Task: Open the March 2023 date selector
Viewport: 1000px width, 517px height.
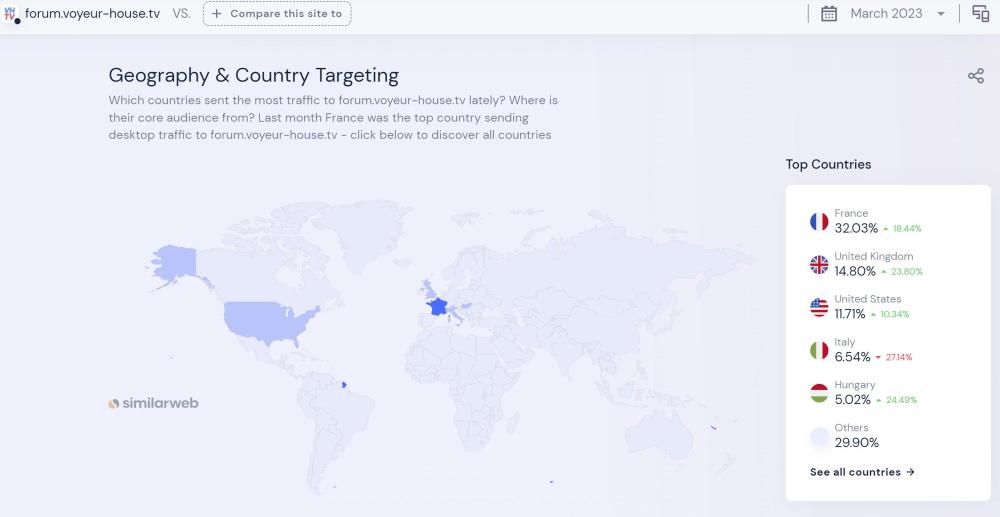Action: click(x=886, y=14)
